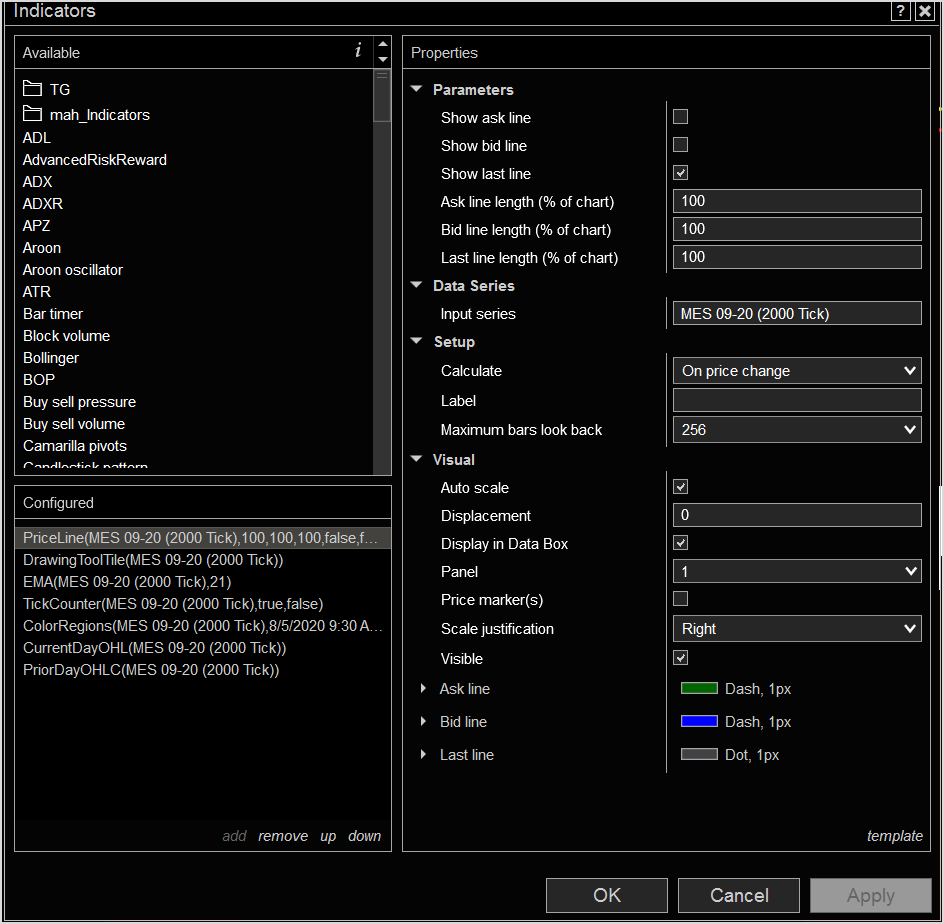Image resolution: width=944 pixels, height=924 pixels.
Task: Collapse the Setup section
Action: 417,341
